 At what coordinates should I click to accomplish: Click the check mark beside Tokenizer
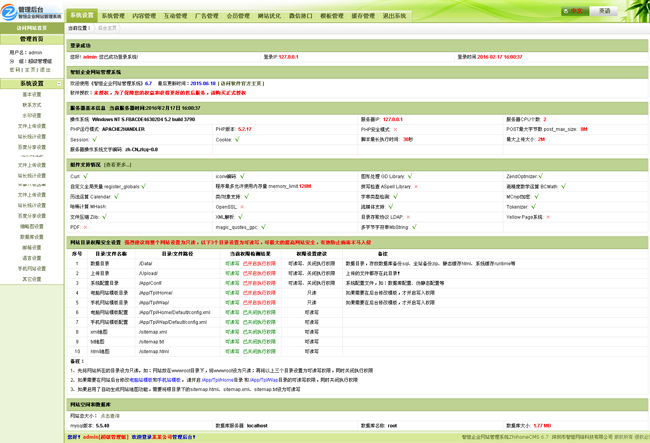pyautogui.click(x=534, y=206)
